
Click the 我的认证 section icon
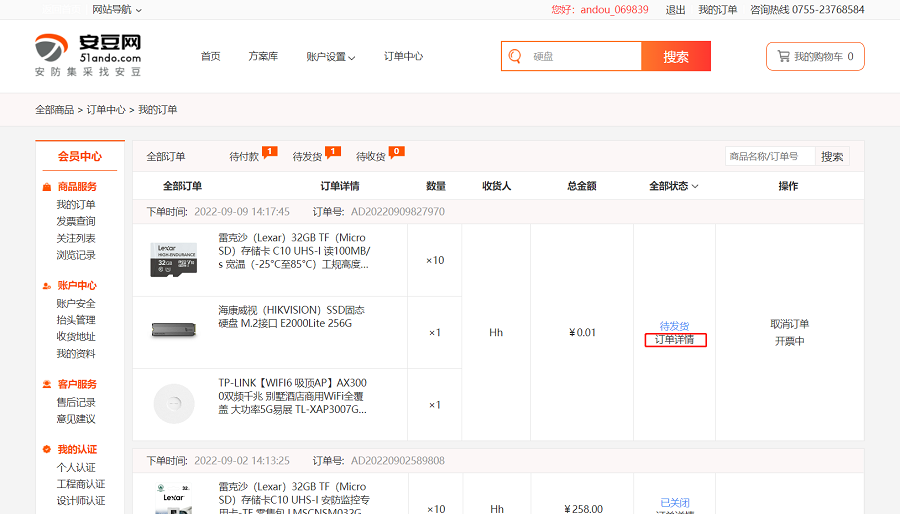46,449
